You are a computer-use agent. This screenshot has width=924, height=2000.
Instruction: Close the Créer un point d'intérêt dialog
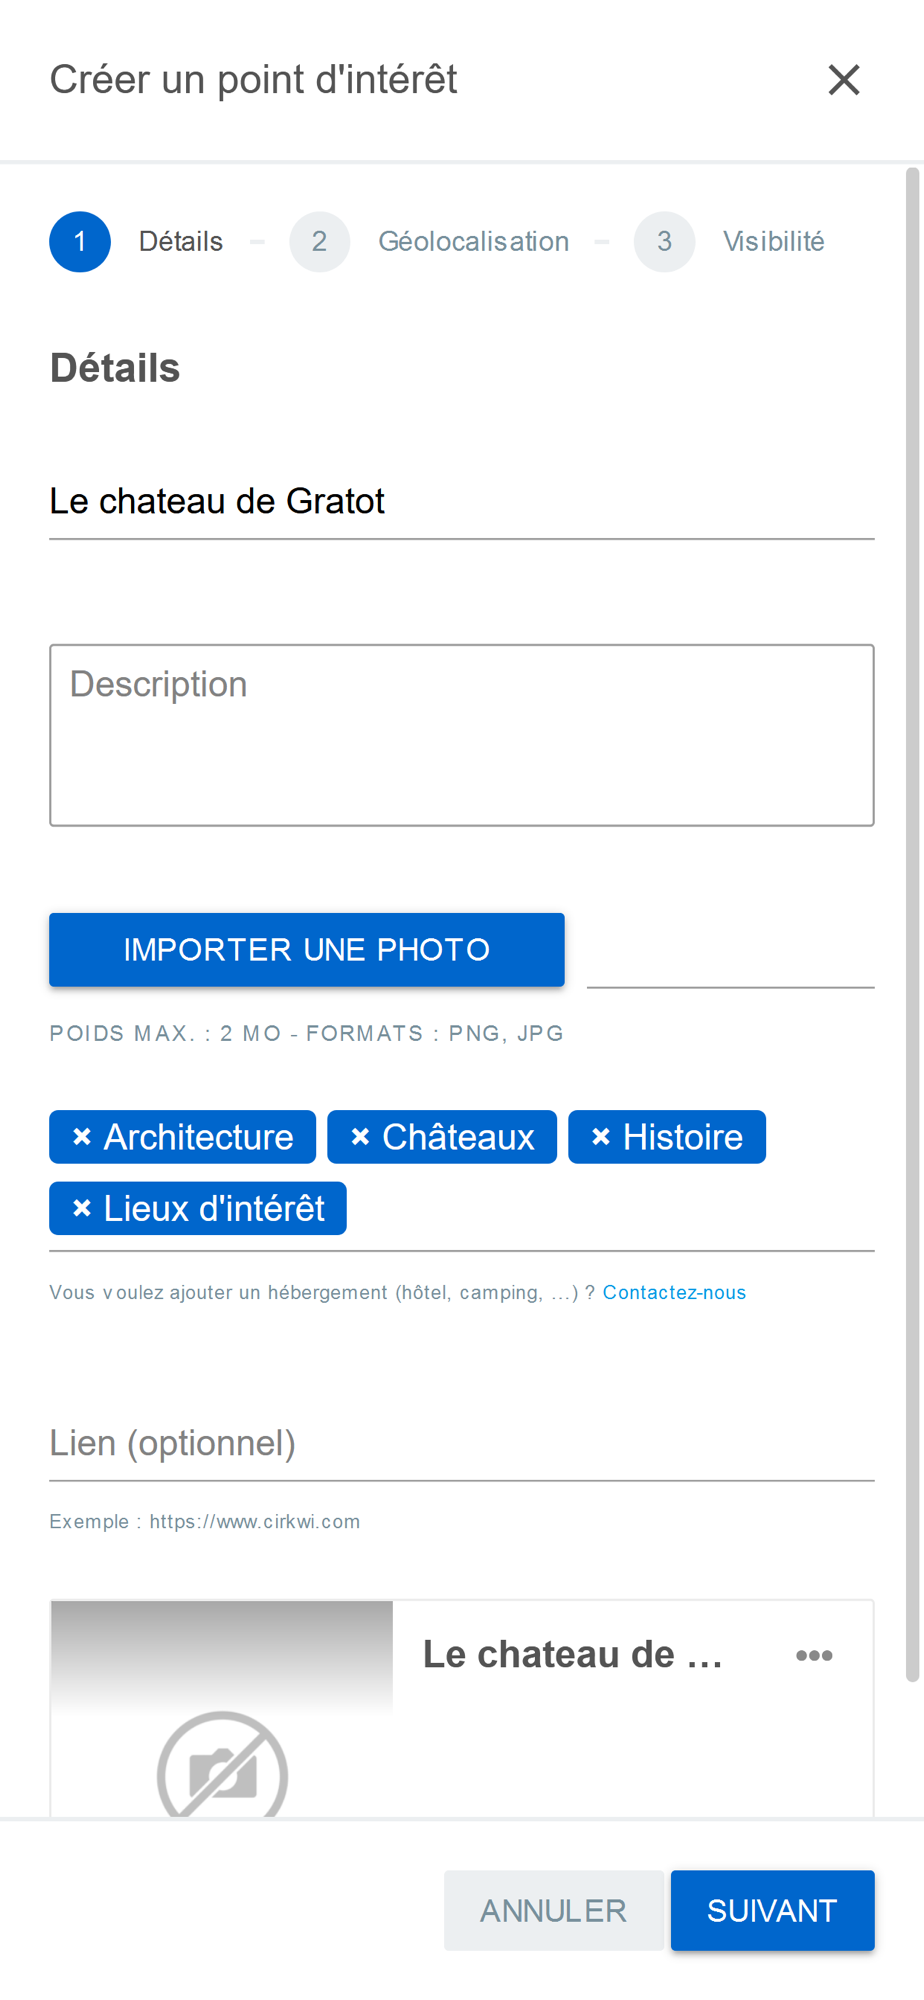tap(844, 80)
